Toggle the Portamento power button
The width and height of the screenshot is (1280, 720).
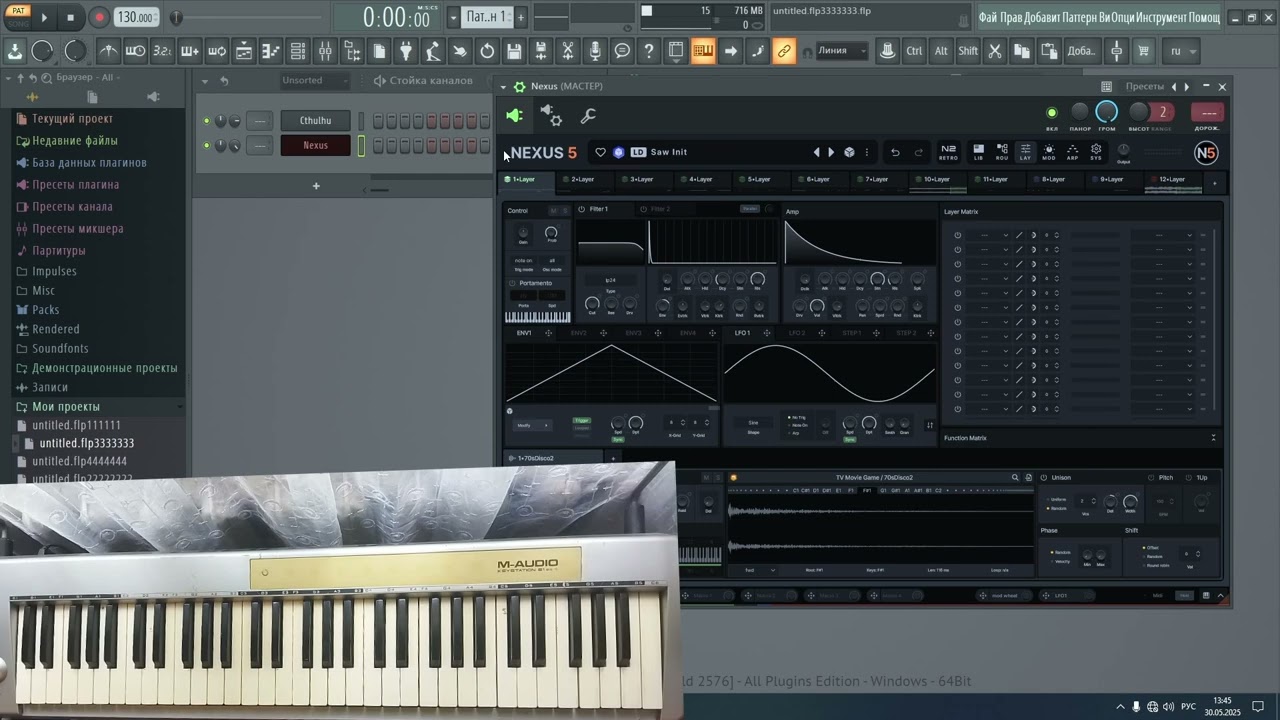(512, 283)
